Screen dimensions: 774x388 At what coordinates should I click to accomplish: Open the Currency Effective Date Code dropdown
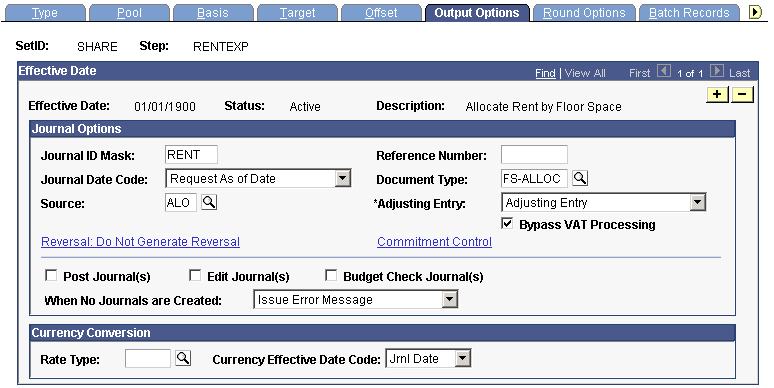coord(463,358)
